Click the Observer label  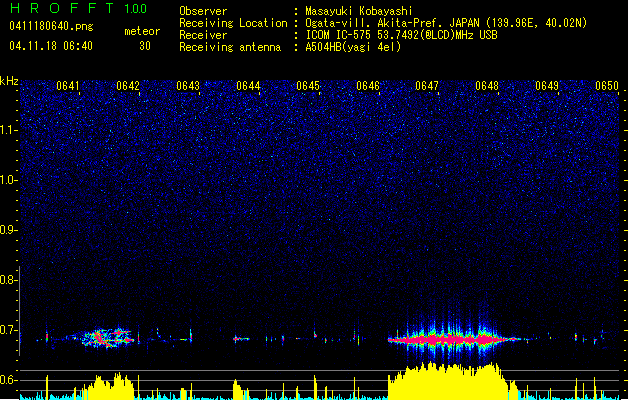click(x=203, y=11)
